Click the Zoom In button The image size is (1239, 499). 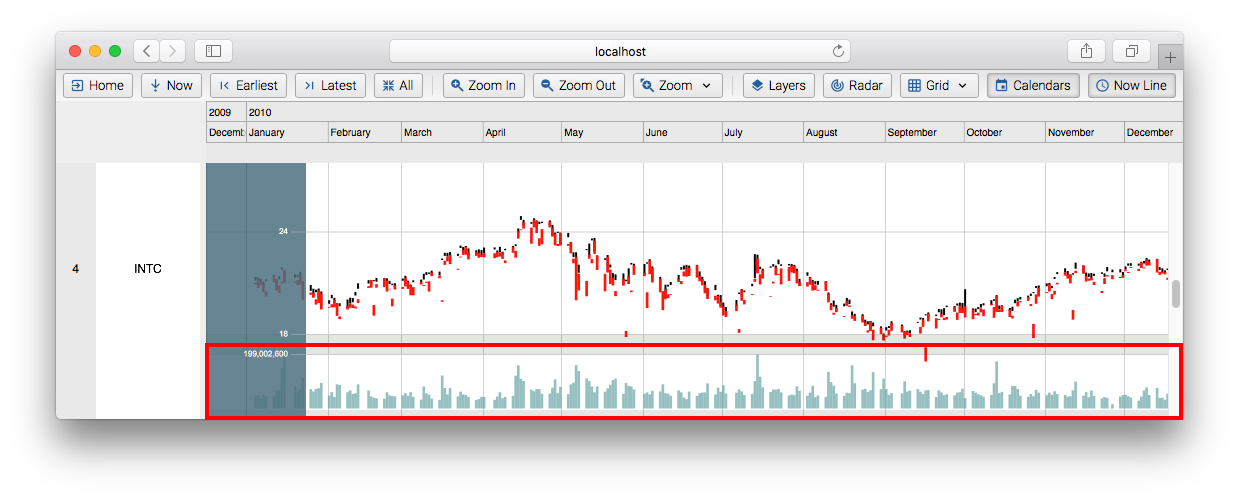pos(484,85)
